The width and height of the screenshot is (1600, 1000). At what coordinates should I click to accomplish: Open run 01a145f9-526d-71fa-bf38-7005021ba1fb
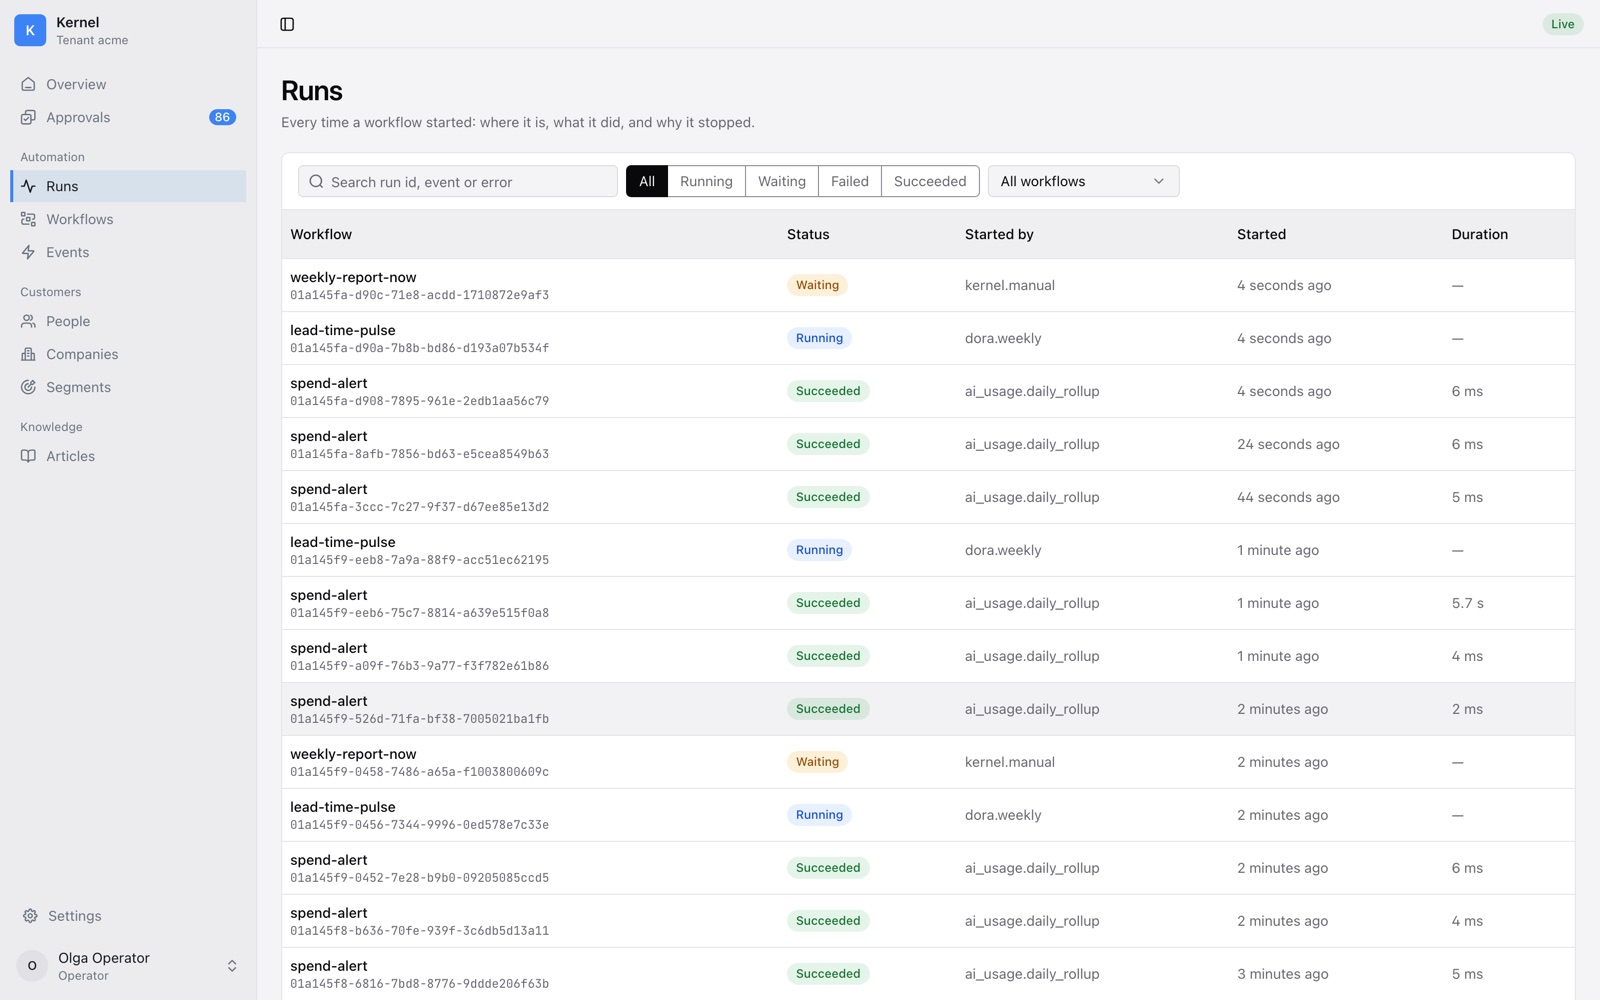pos(928,709)
